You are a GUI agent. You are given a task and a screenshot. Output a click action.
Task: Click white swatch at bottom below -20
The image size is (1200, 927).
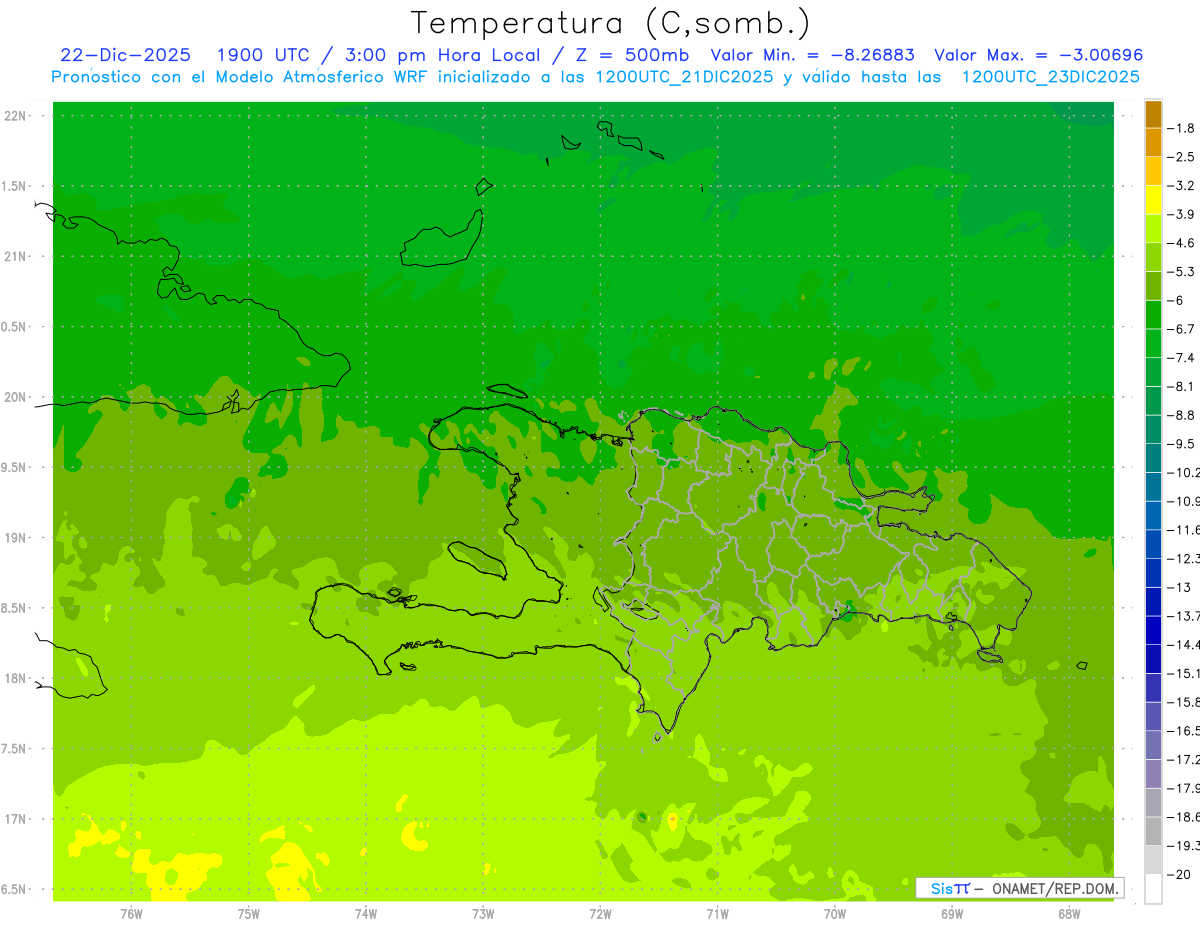coord(1153,888)
